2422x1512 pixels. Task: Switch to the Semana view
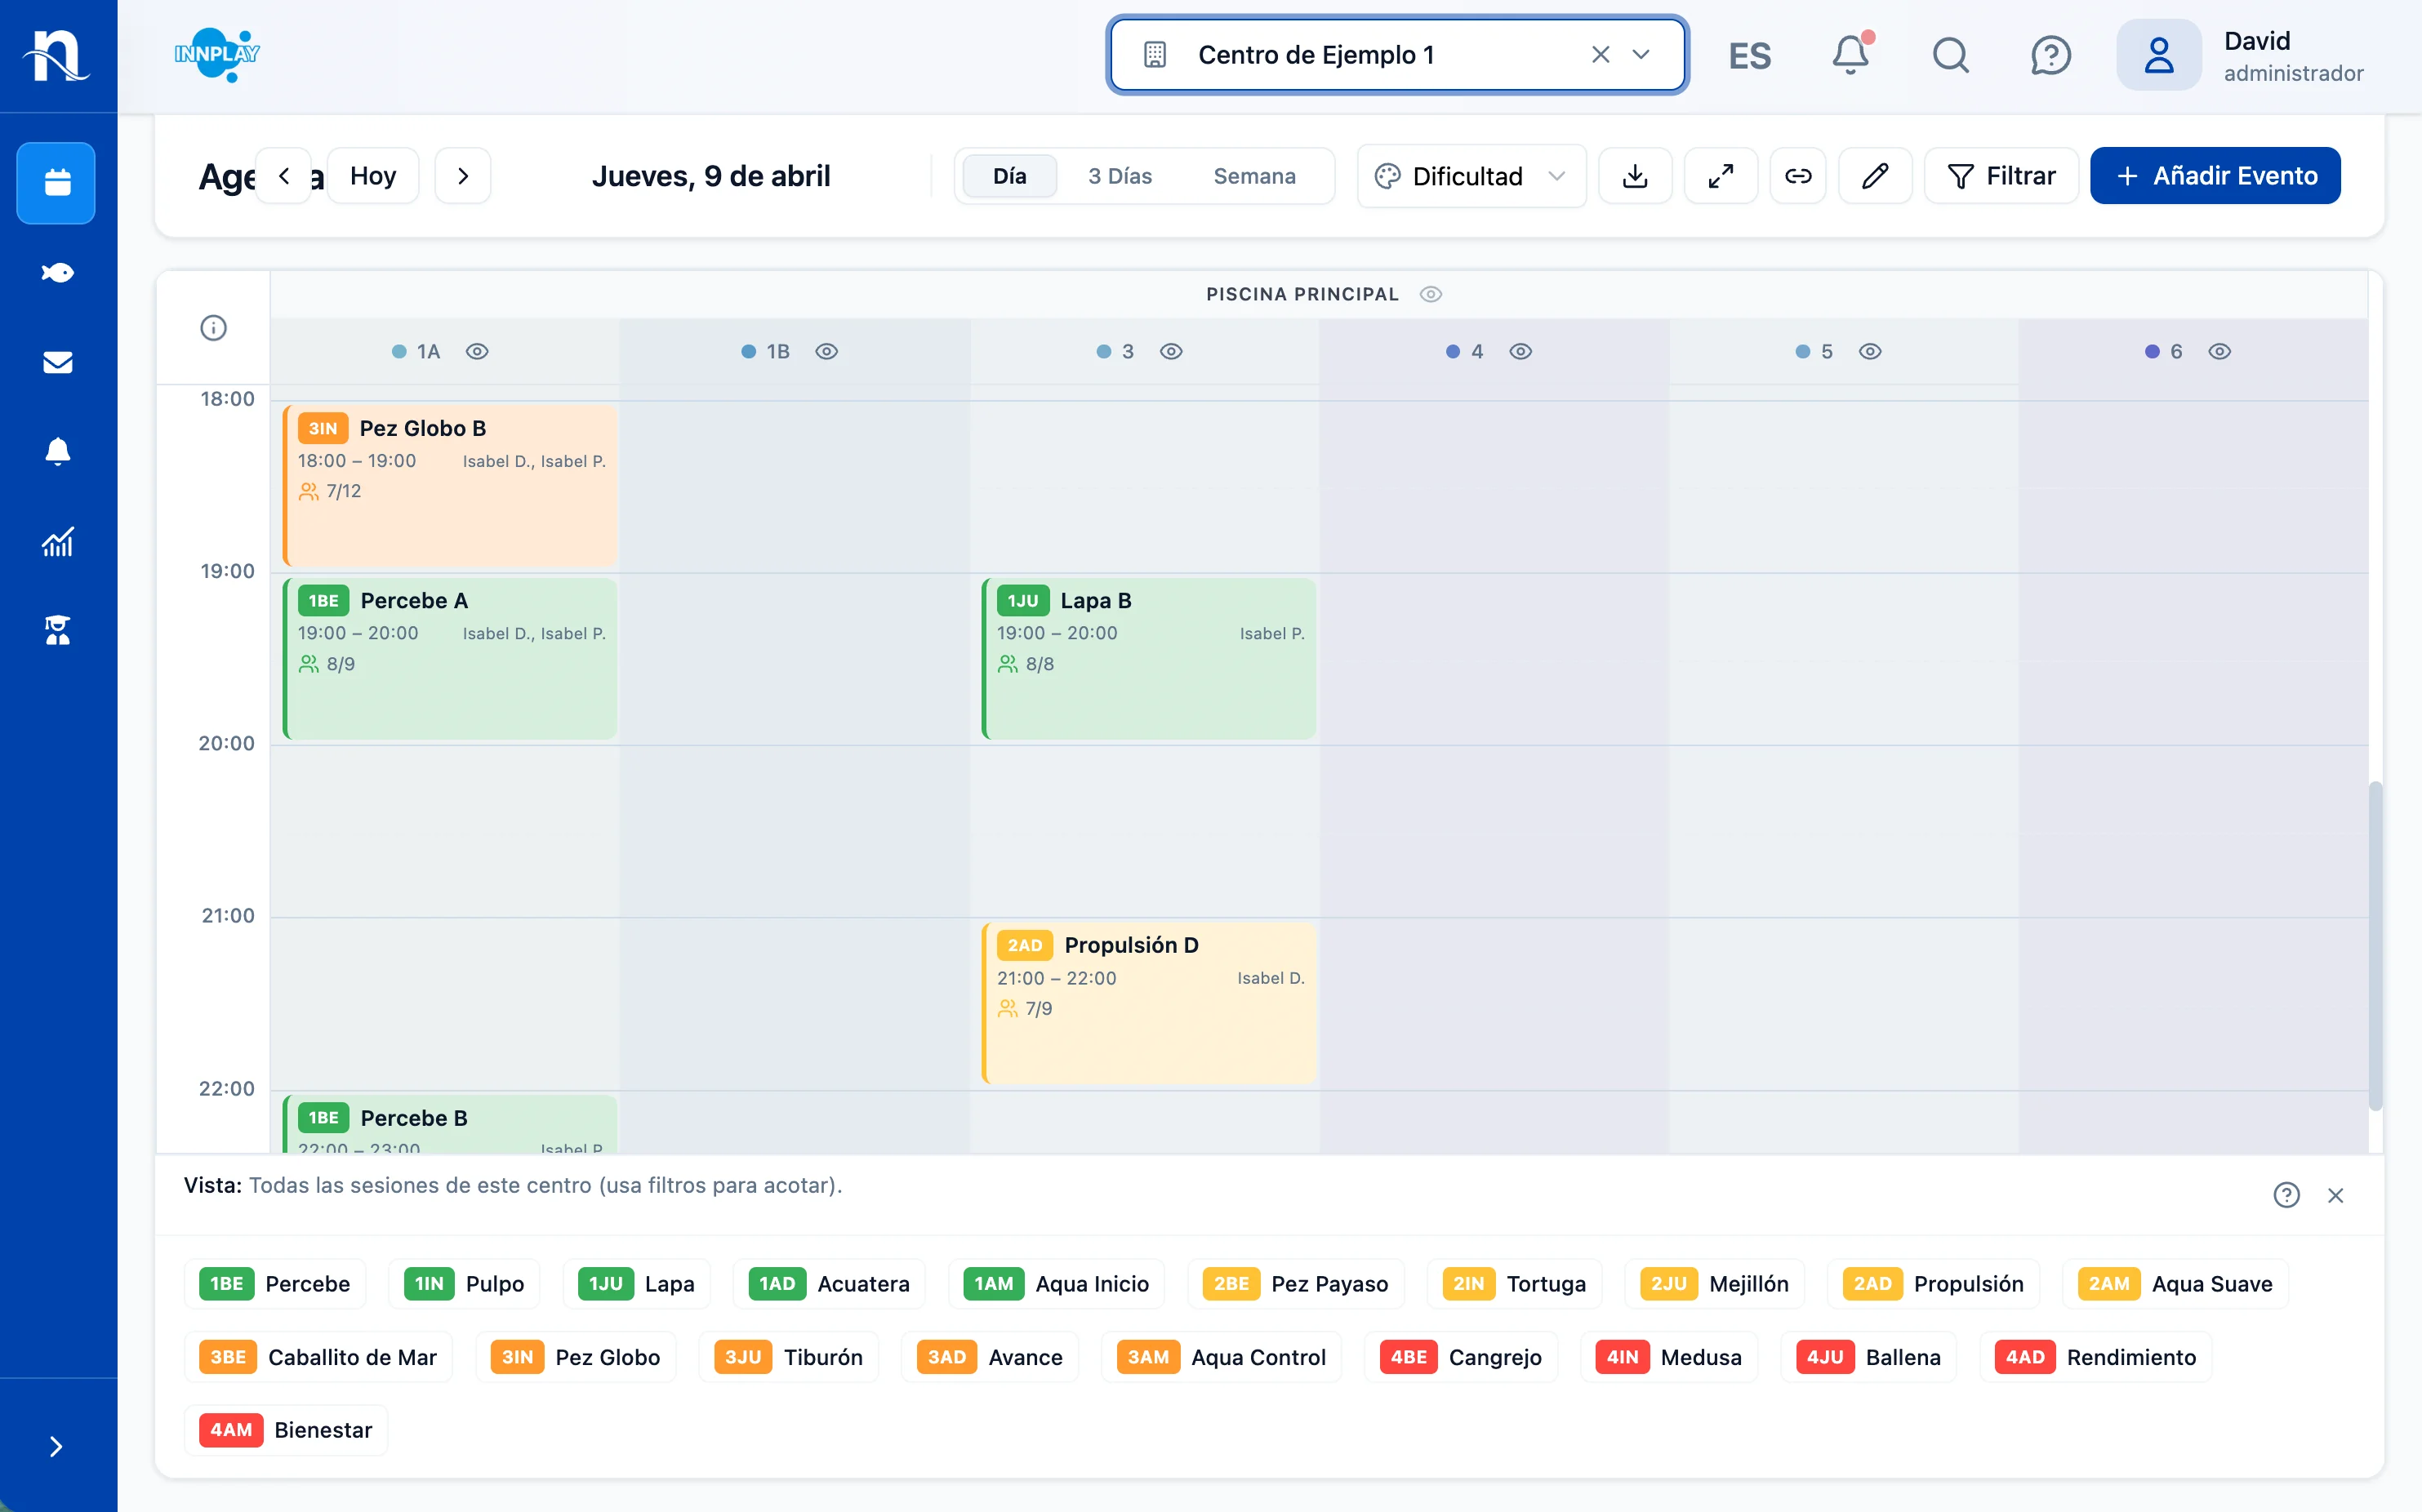[1254, 176]
